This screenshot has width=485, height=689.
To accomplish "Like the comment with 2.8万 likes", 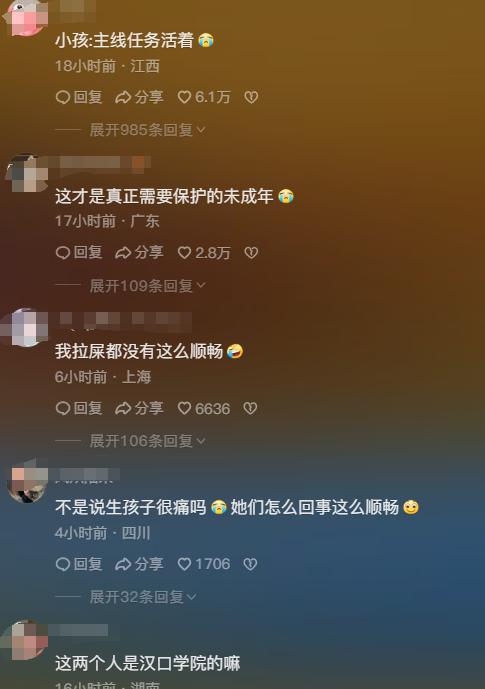I will click(x=204, y=252).
